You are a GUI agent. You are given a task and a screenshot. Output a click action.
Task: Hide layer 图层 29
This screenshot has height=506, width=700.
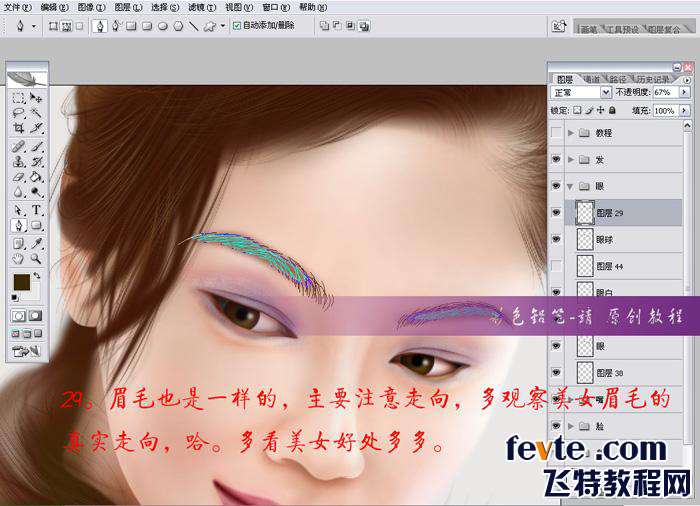click(556, 213)
